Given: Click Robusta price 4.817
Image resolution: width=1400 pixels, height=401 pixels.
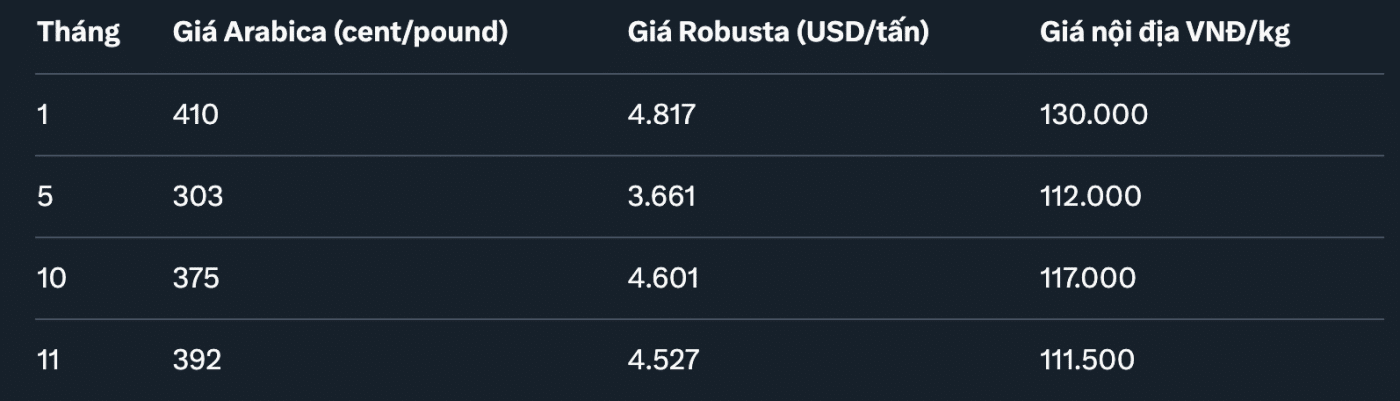Looking at the screenshot, I should (x=660, y=115).
